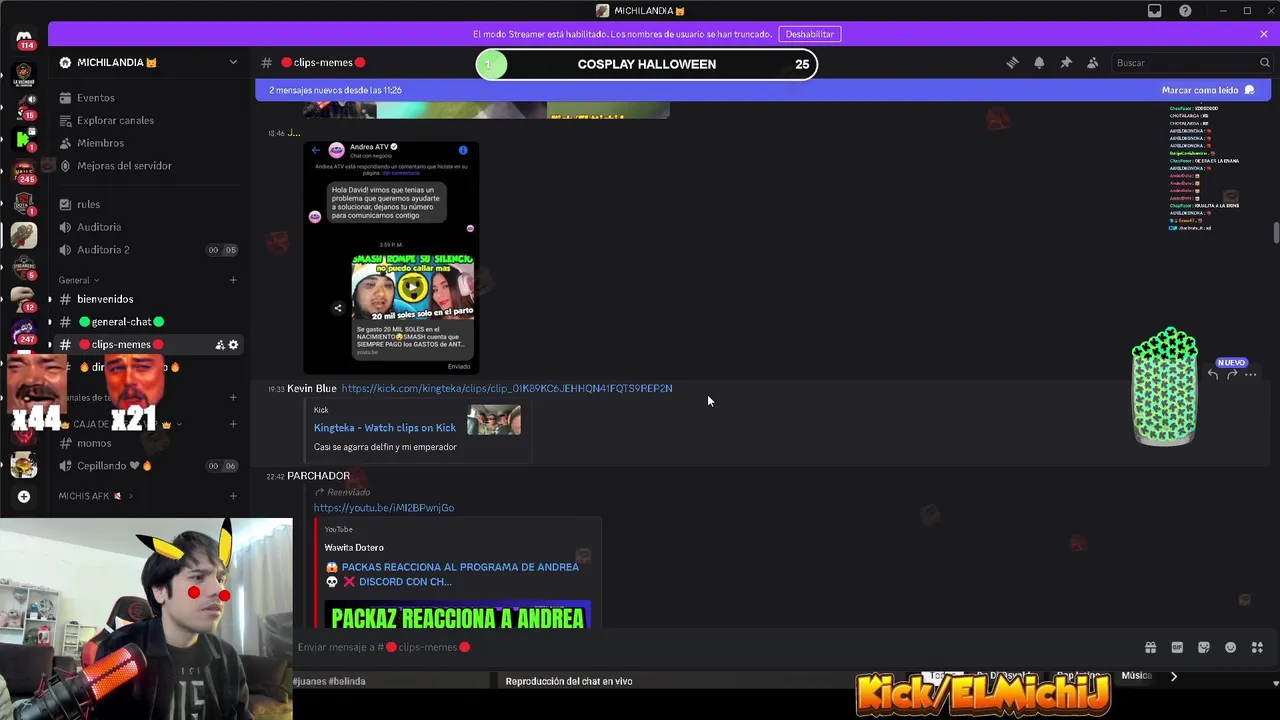Open help icon in title bar
1280x720 pixels.
(1185, 11)
